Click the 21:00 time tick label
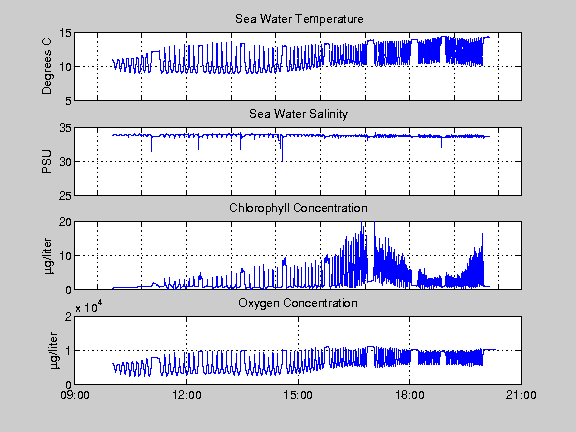This screenshot has height=432, width=576. pyautogui.click(x=521, y=395)
